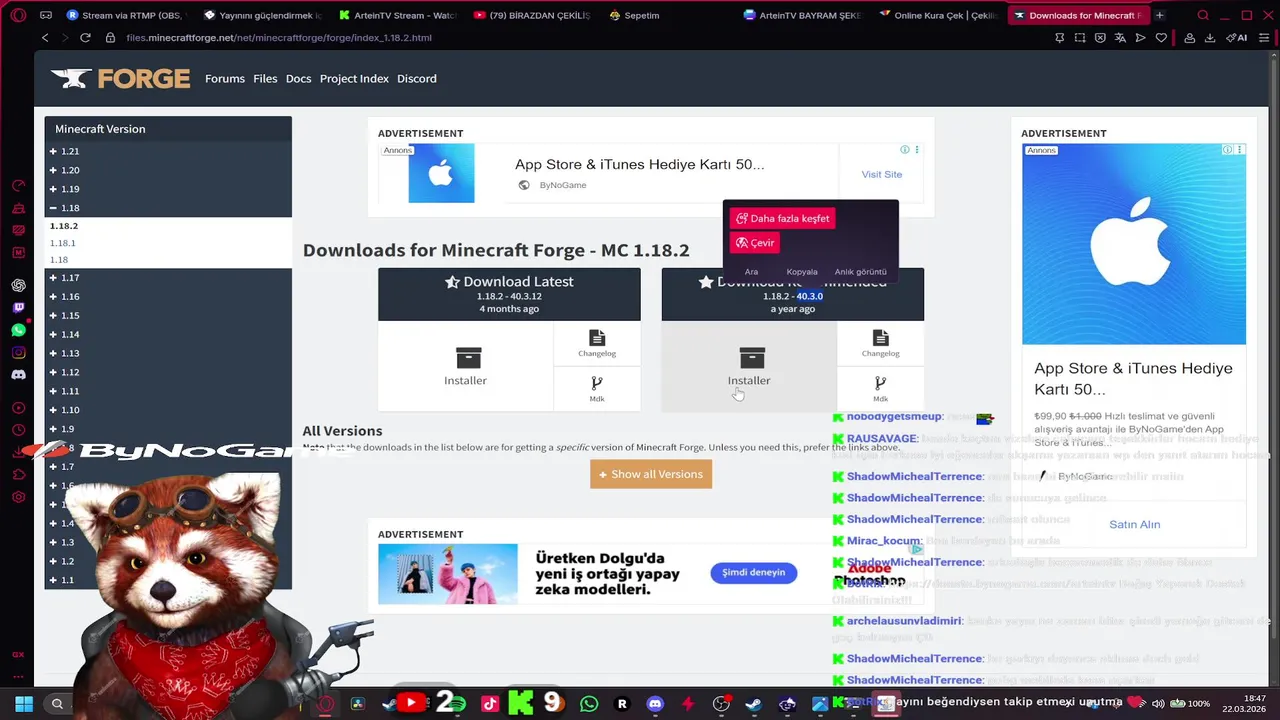Open Twitch in the Opera sidebar
Viewport: 1280px width, 720px height.
18,308
